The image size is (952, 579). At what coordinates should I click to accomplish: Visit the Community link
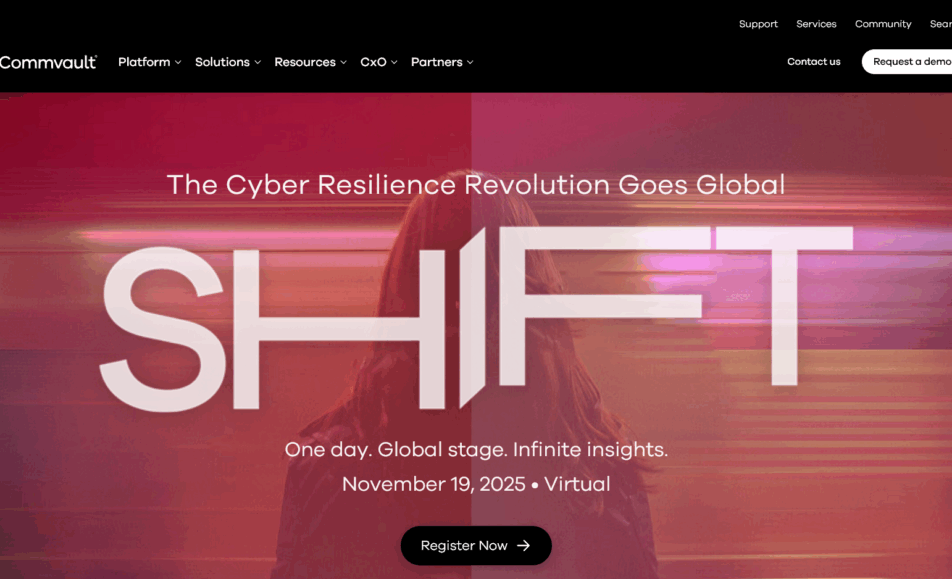tap(883, 24)
